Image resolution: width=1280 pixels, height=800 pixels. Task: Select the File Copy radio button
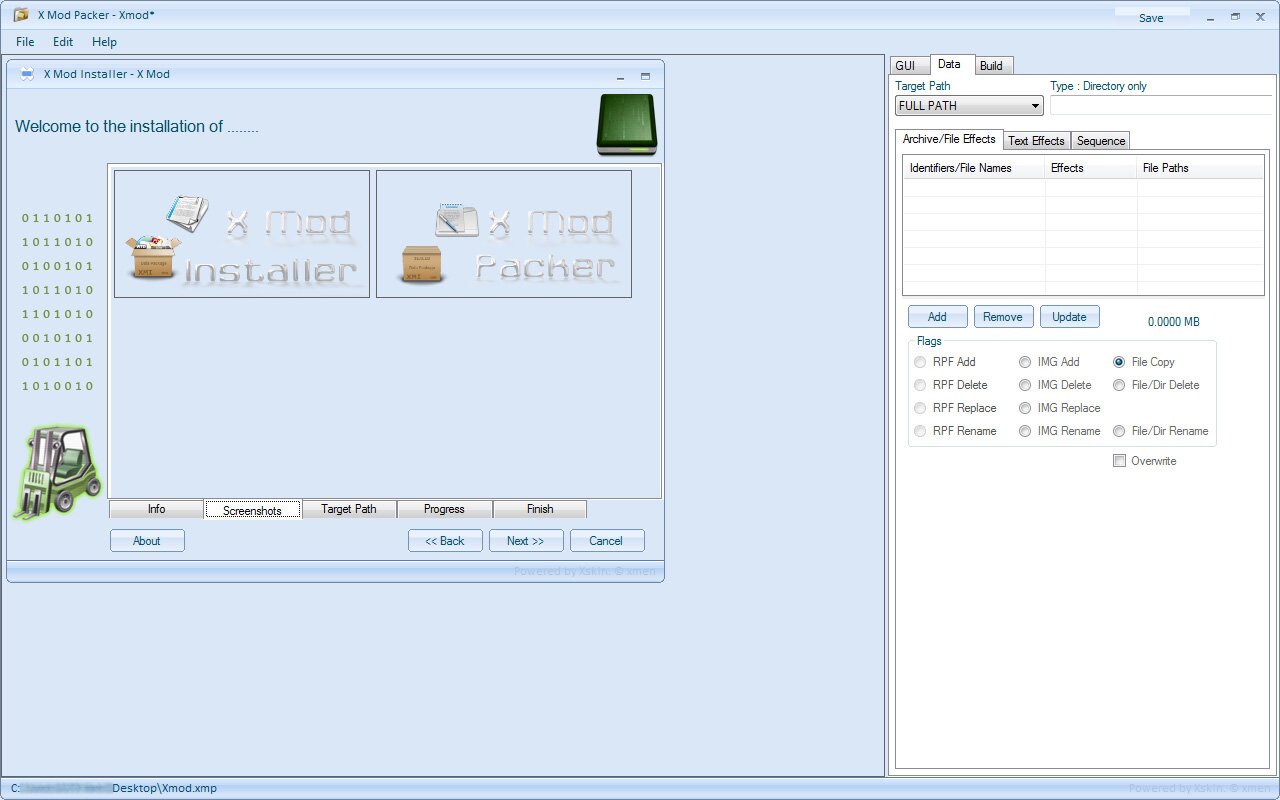[1119, 362]
